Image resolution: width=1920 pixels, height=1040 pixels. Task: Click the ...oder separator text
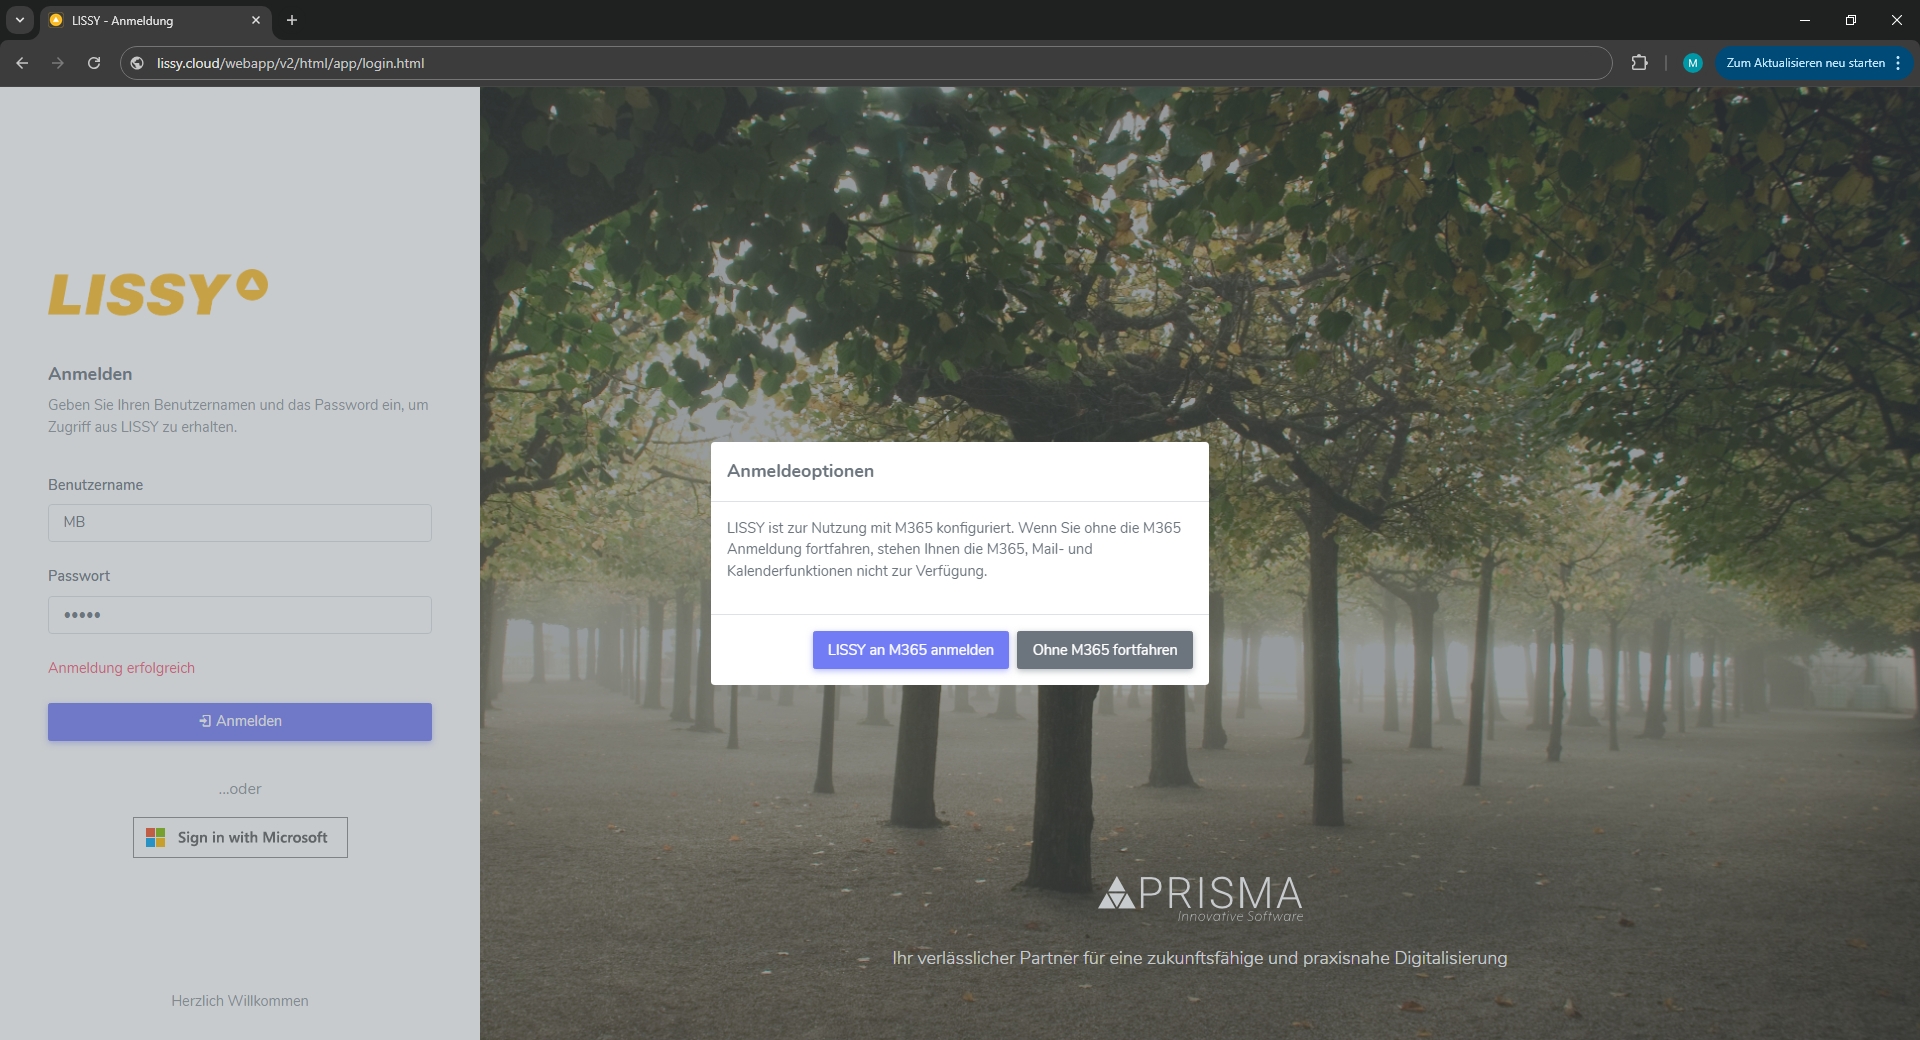point(240,789)
